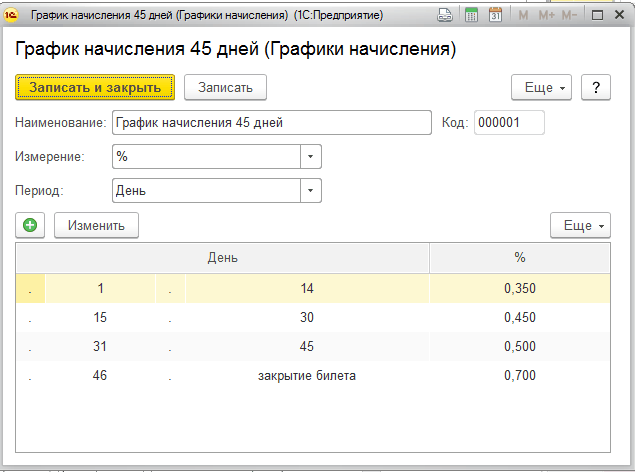Open help with the ? button
The width and height of the screenshot is (635, 472).
pos(596,87)
